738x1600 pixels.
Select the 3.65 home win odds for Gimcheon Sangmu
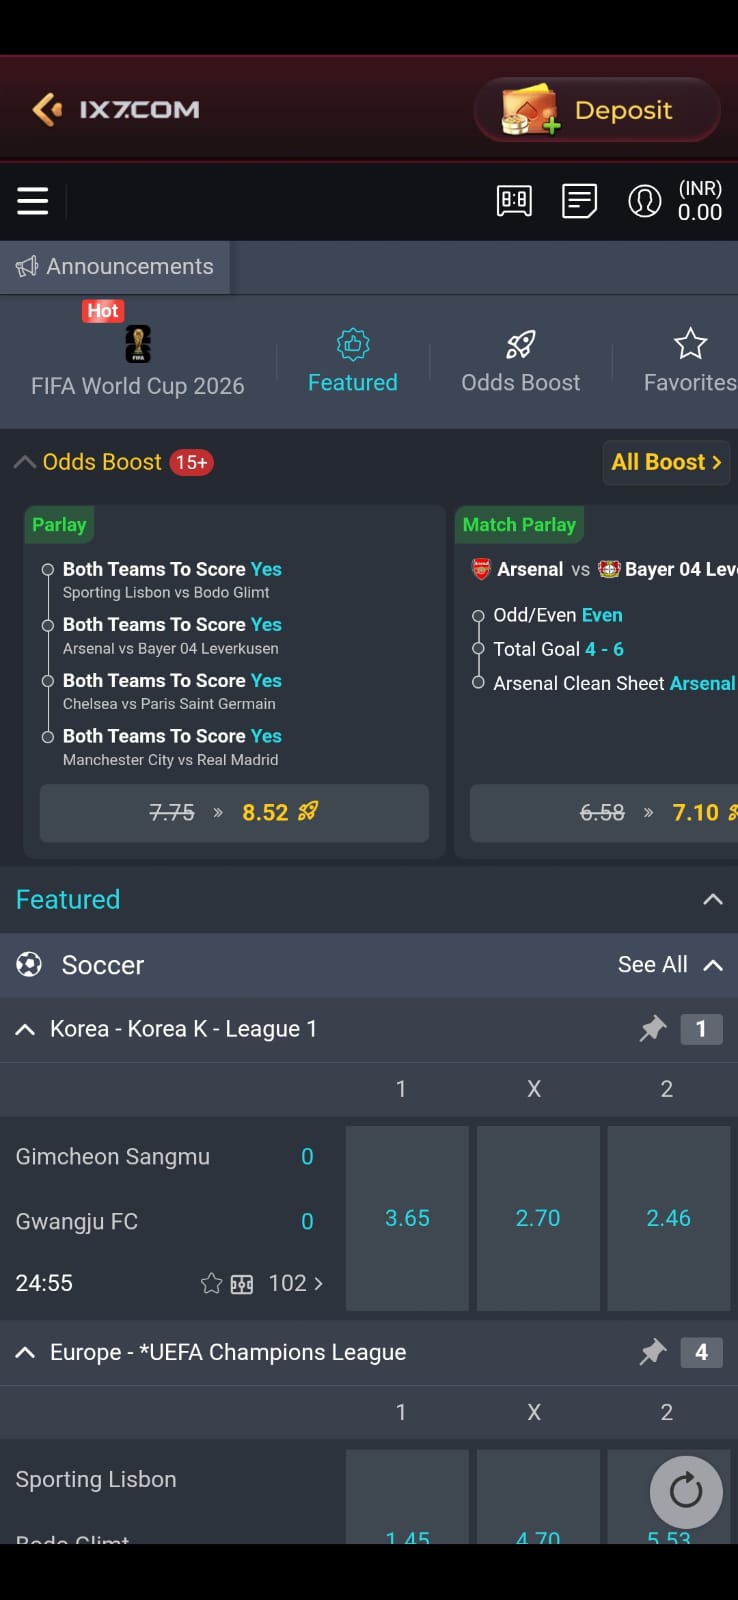pyautogui.click(x=407, y=1218)
